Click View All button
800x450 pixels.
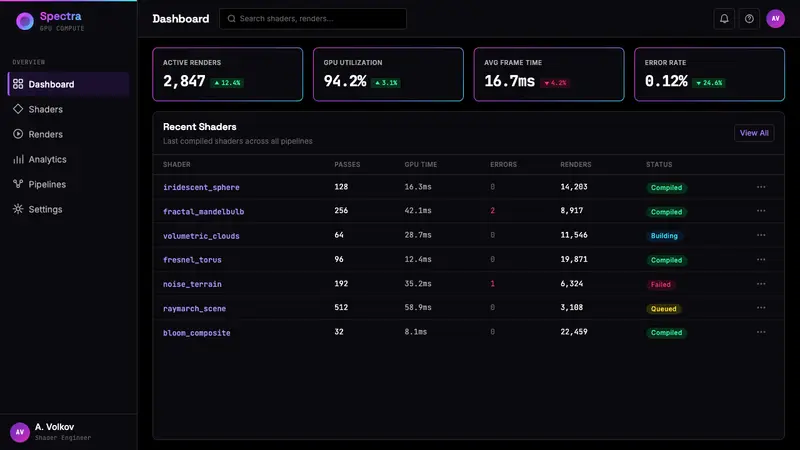pyautogui.click(x=754, y=133)
